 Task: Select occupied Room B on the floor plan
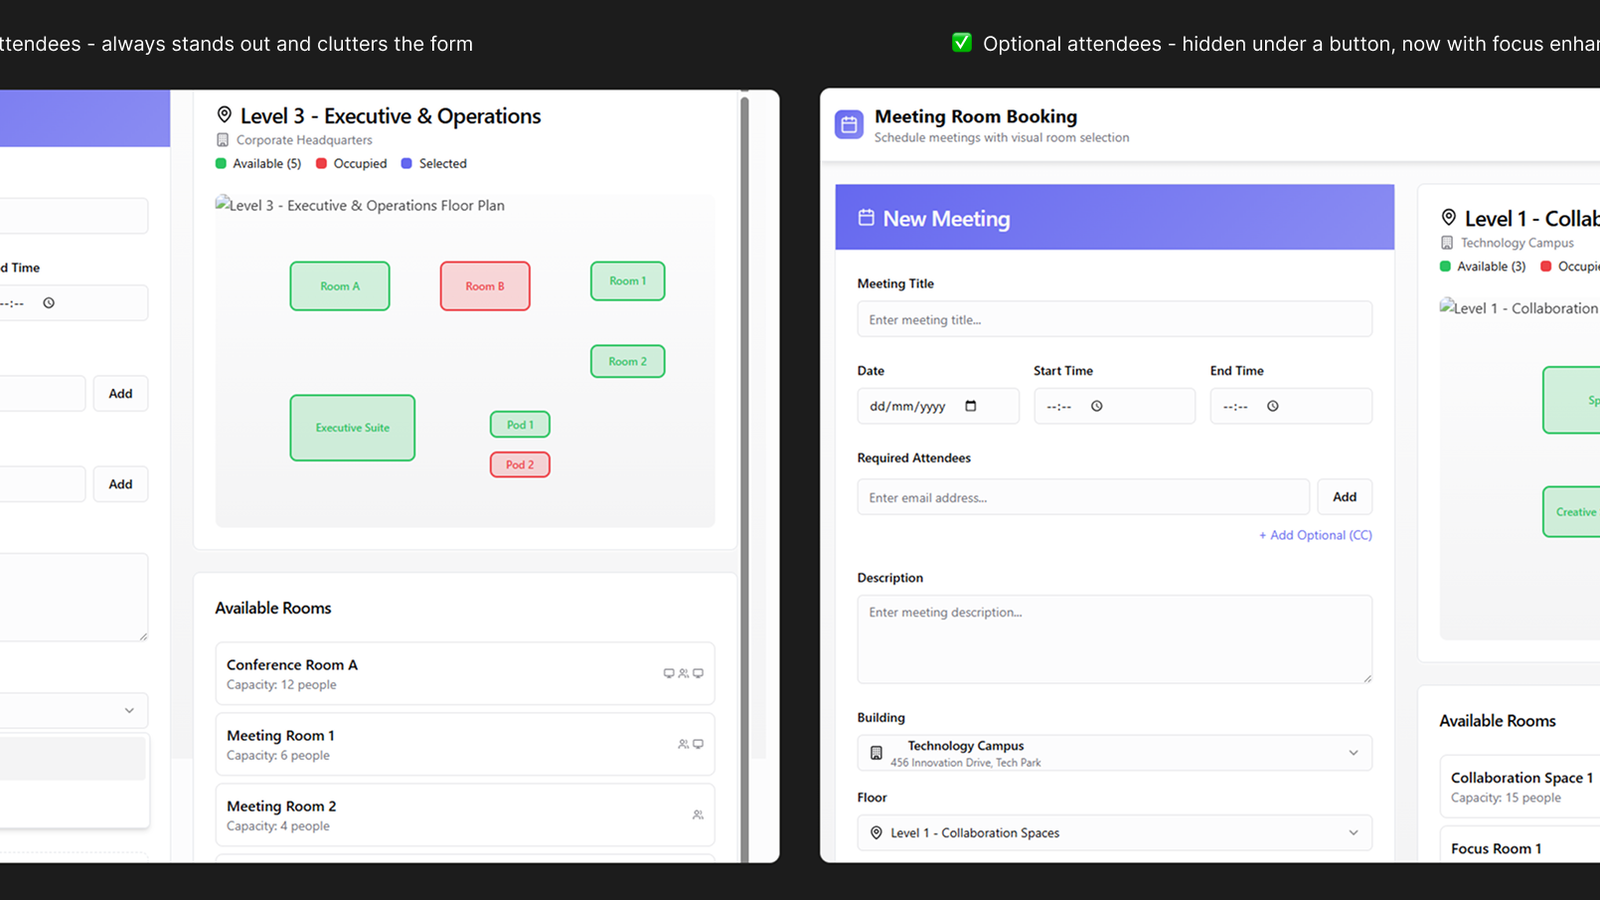pyautogui.click(x=485, y=286)
